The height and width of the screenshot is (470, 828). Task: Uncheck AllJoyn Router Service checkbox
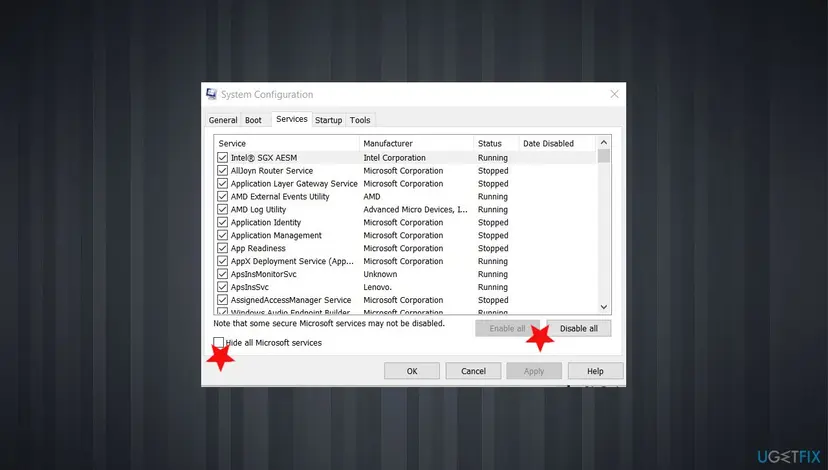222,171
